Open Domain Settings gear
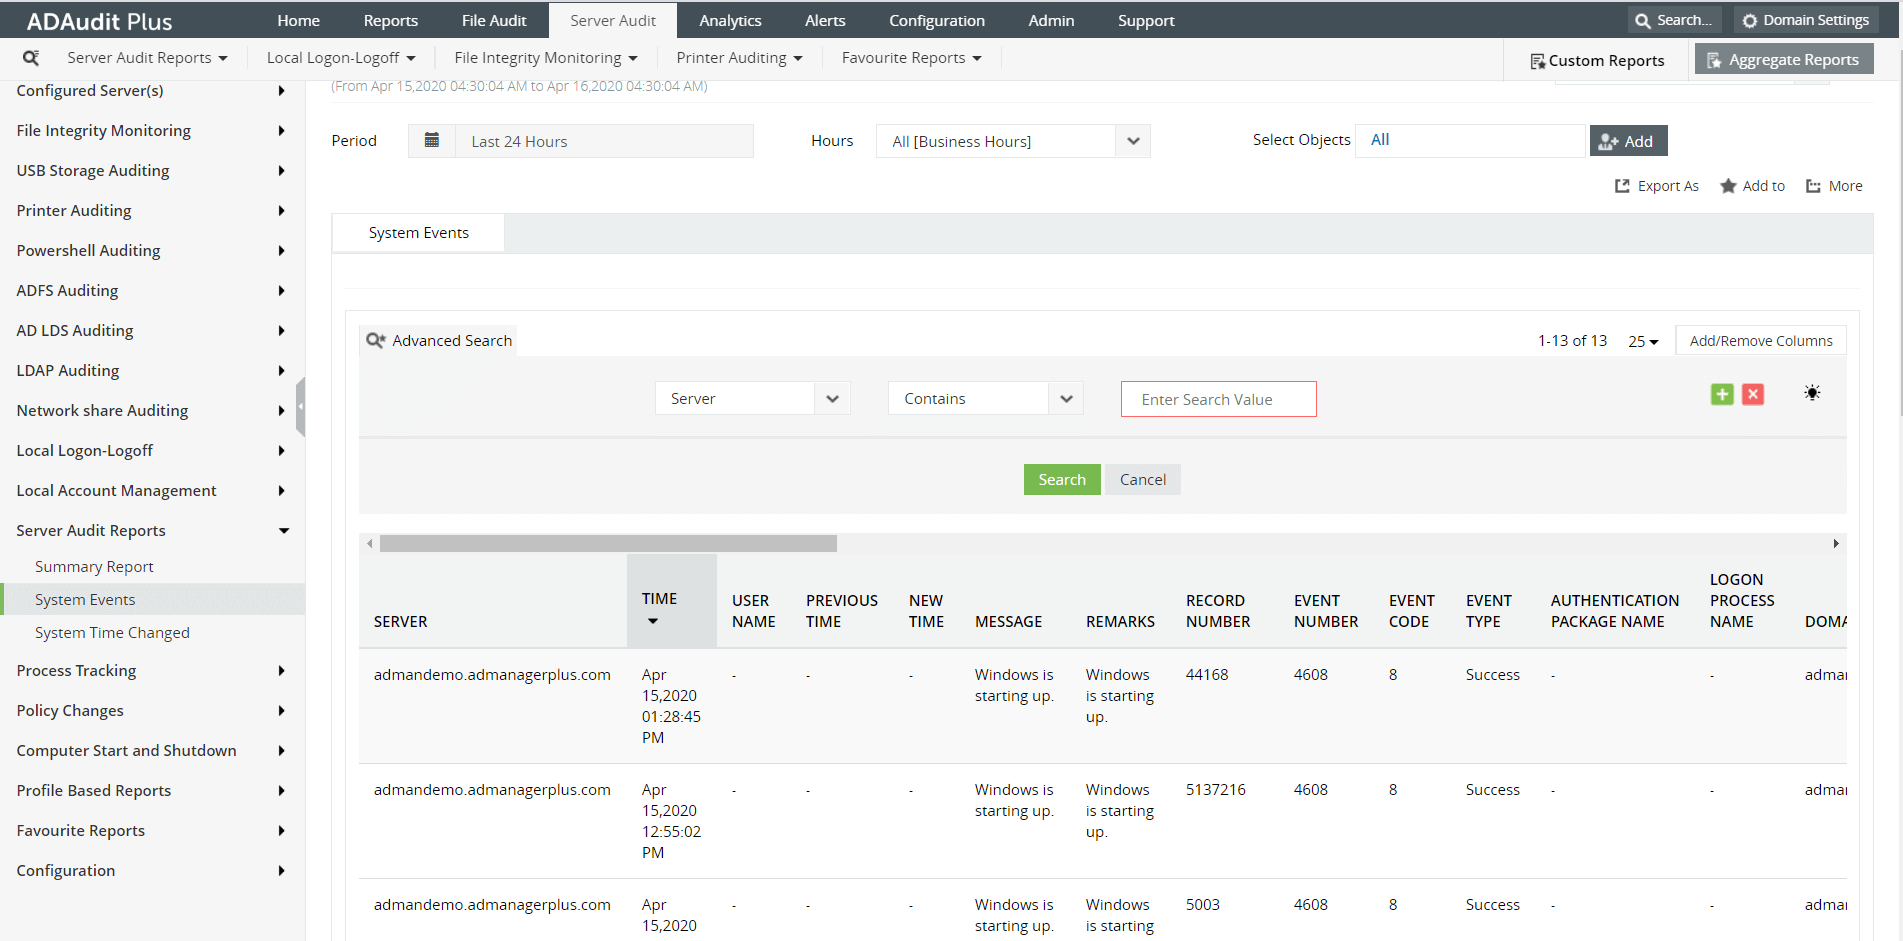Screen dimensions: 1903x941 tap(1749, 21)
